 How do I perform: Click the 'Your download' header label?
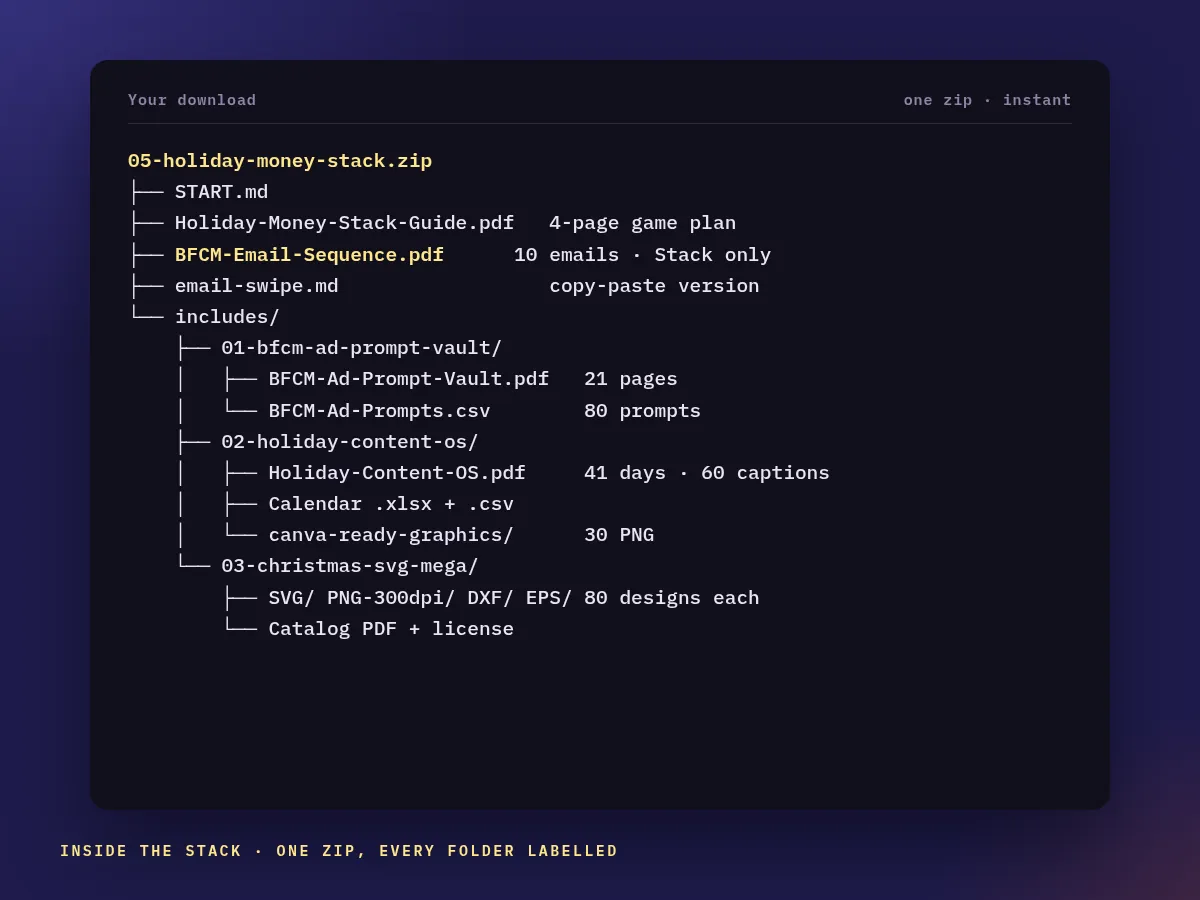pyautogui.click(x=192, y=100)
